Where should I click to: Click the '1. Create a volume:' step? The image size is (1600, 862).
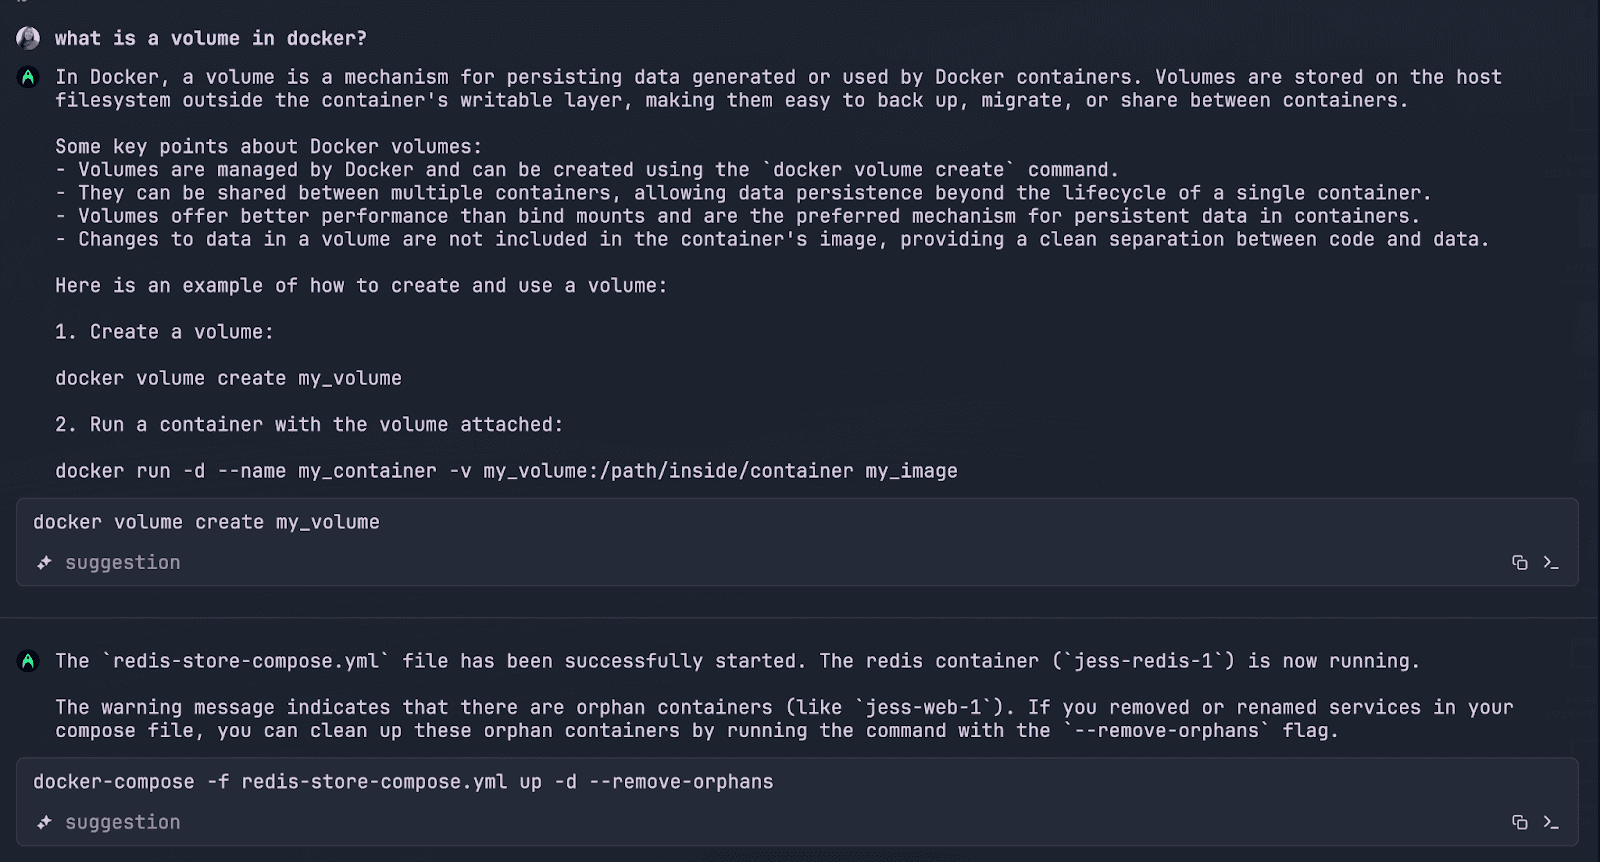[x=164, y=332]
